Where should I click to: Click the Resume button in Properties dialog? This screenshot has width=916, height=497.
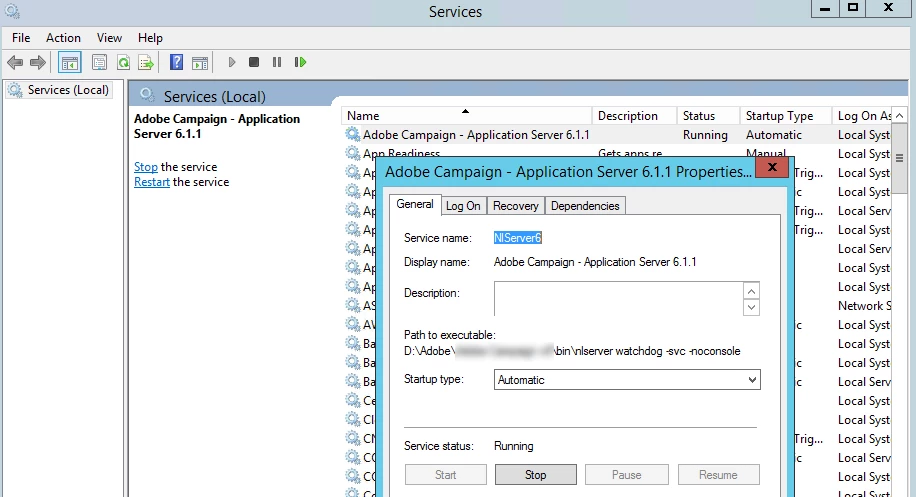pos(719,475)
